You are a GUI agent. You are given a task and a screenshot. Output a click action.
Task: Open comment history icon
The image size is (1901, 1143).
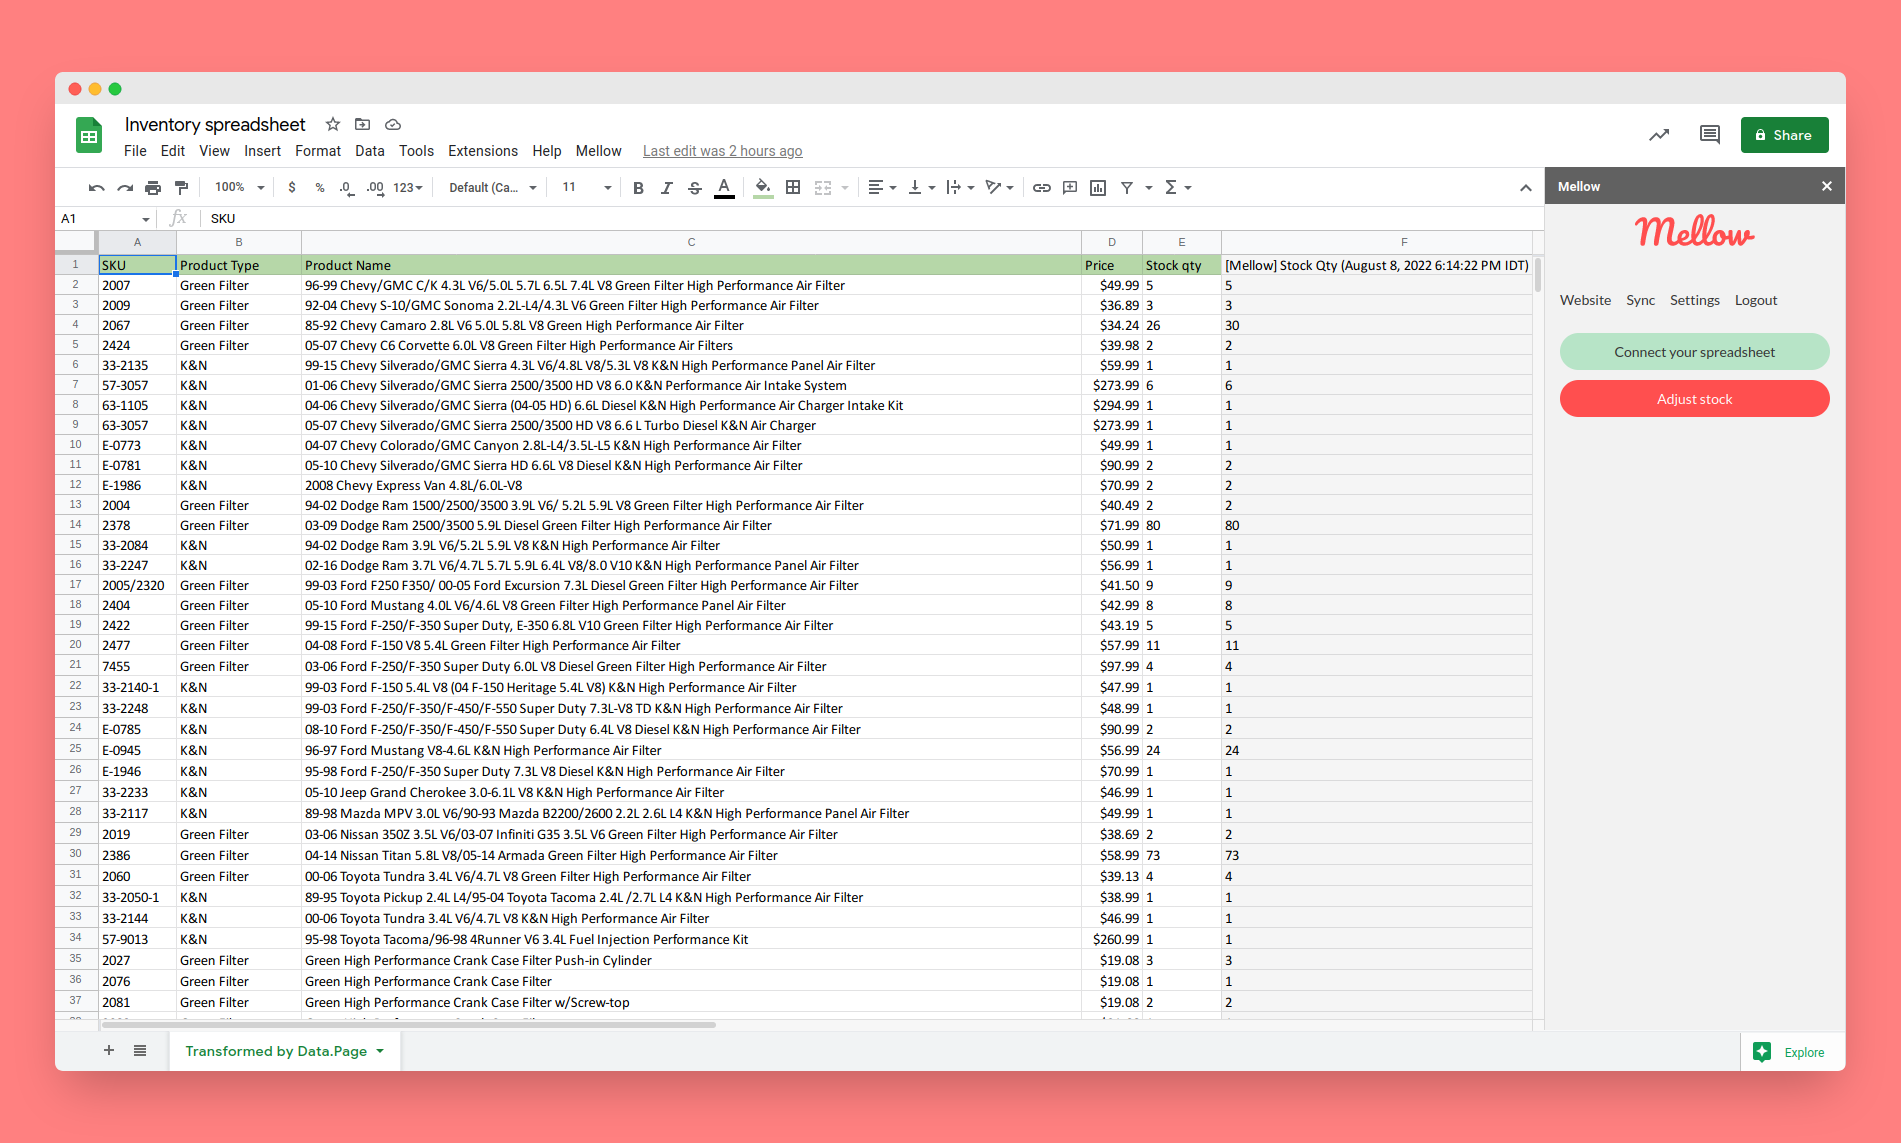[1710, 135]
